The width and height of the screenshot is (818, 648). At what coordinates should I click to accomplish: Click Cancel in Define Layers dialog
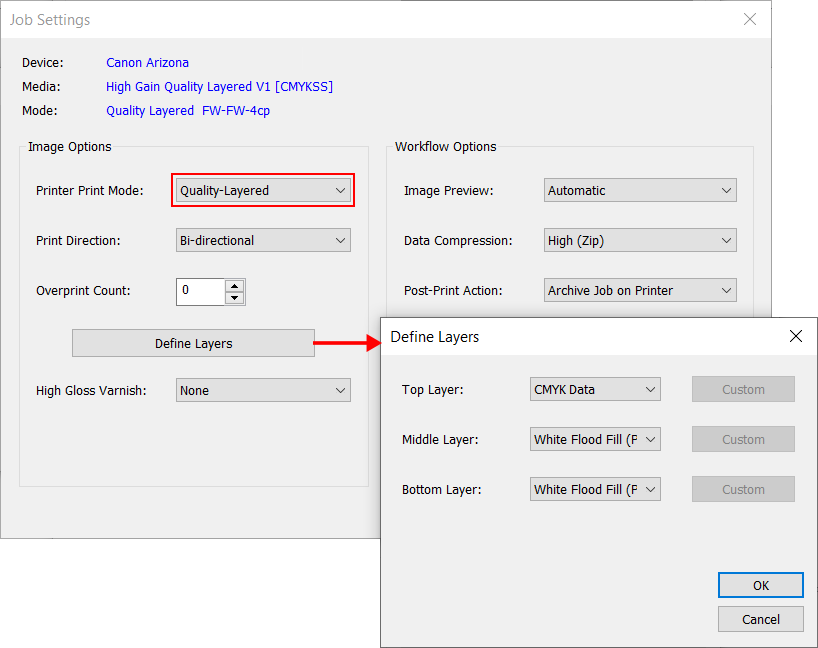[760, 619]
